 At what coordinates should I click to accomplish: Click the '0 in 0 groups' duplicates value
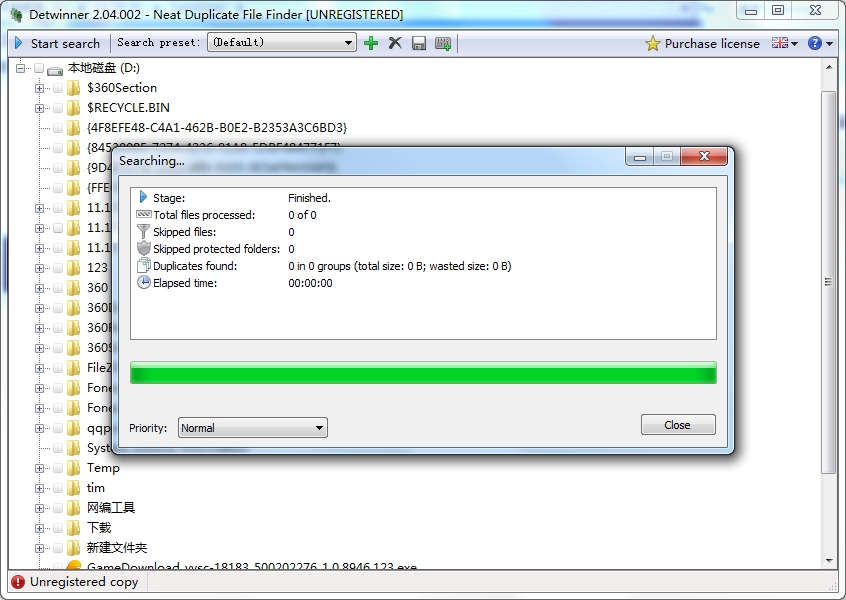400,266
